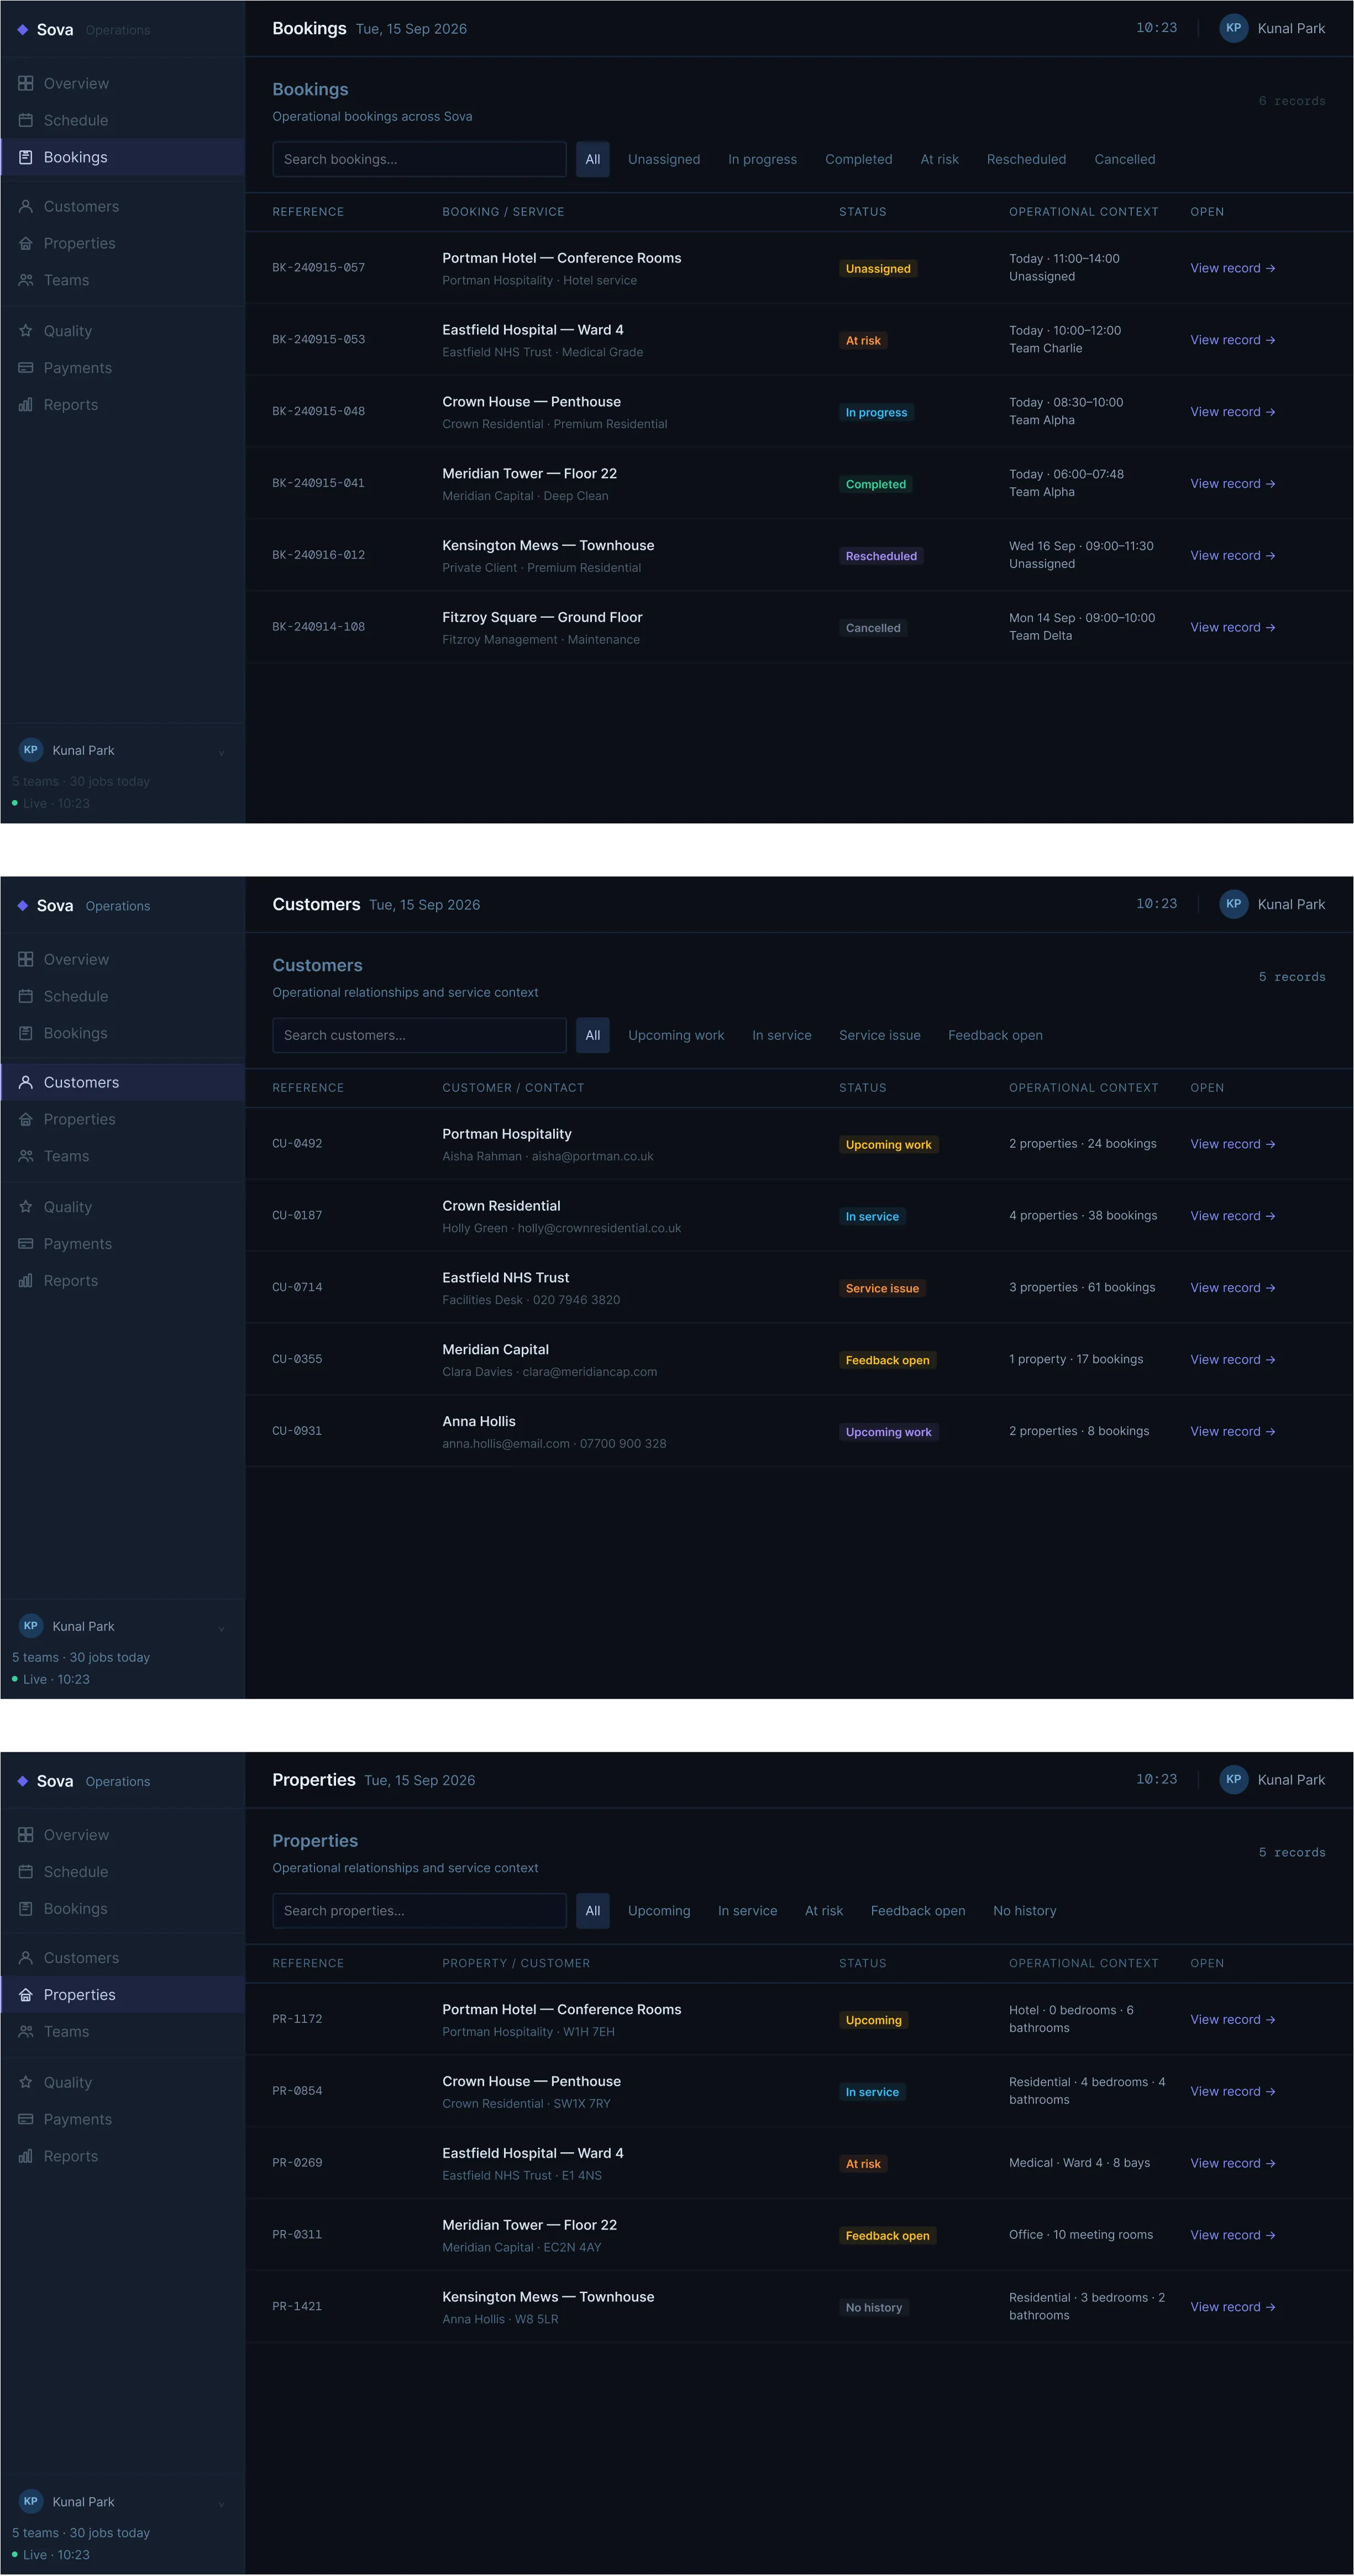Viewport: 1354px width, 2576px height.
Task: Click Teams icon in Bookings screen sidebar
Action: (26, 281)
